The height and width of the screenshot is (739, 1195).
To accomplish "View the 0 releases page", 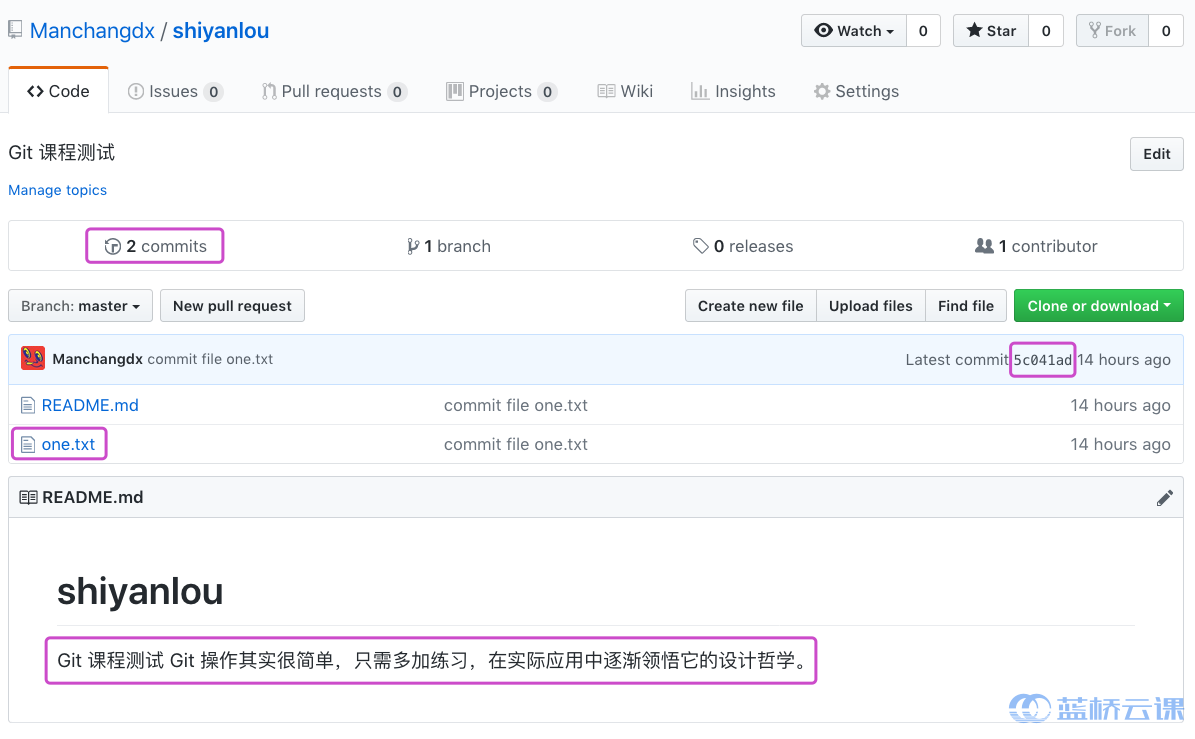I will click(x=743, y=246).
